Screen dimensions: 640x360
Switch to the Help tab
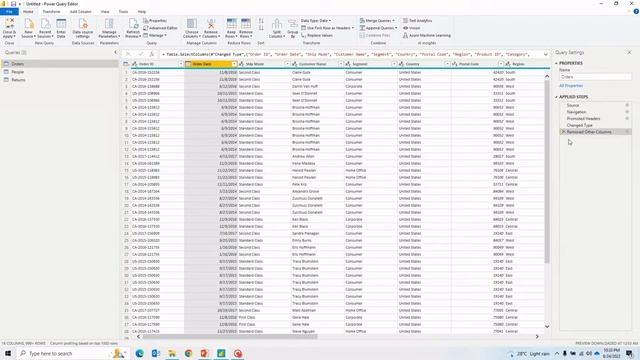pos(142,12)
